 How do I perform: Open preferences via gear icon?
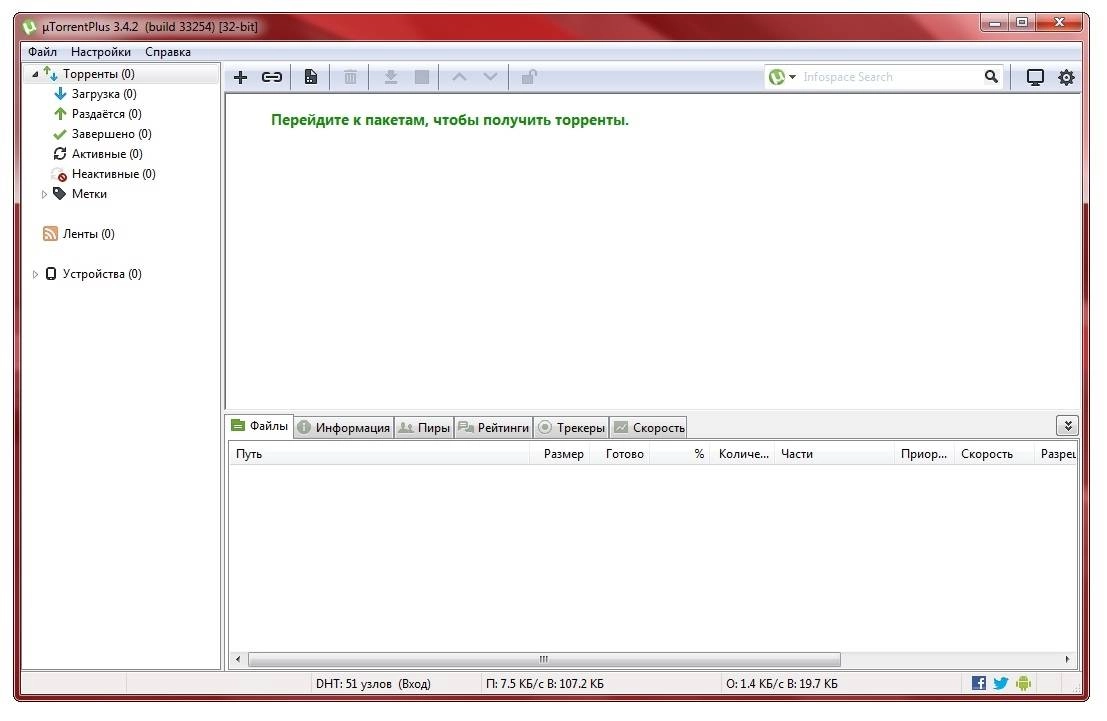tap(1066, 76)
